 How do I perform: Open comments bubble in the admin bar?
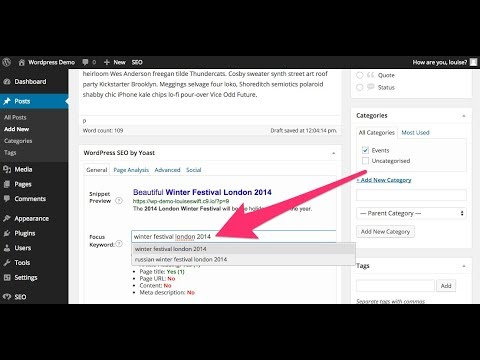tap(85, 62)
